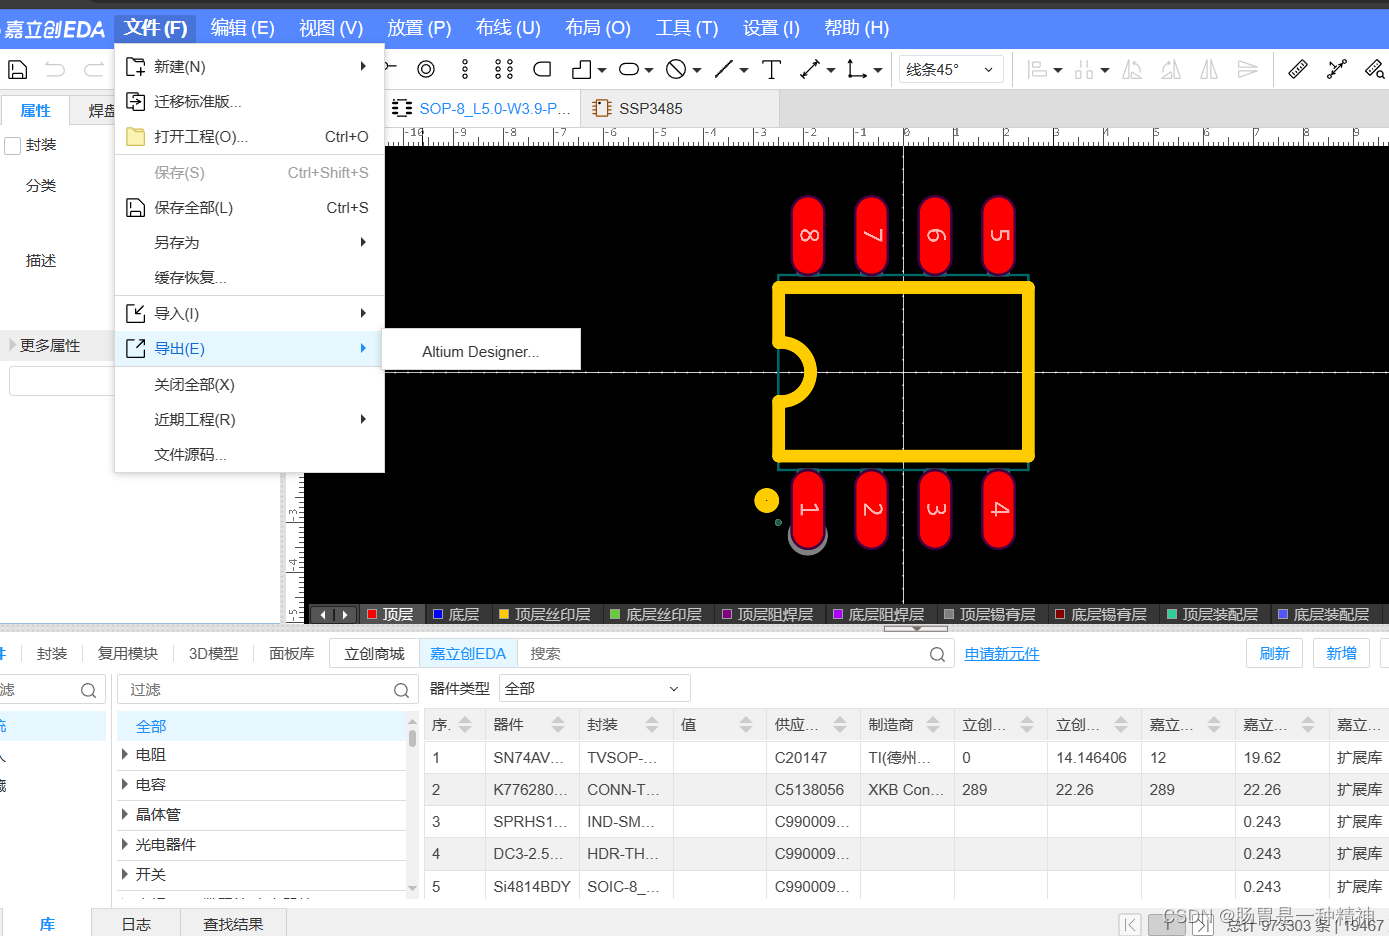Viewport: 1389px width, 936px height.
Task: Select the via (concentric circle) tool
Action: [426, 69]
